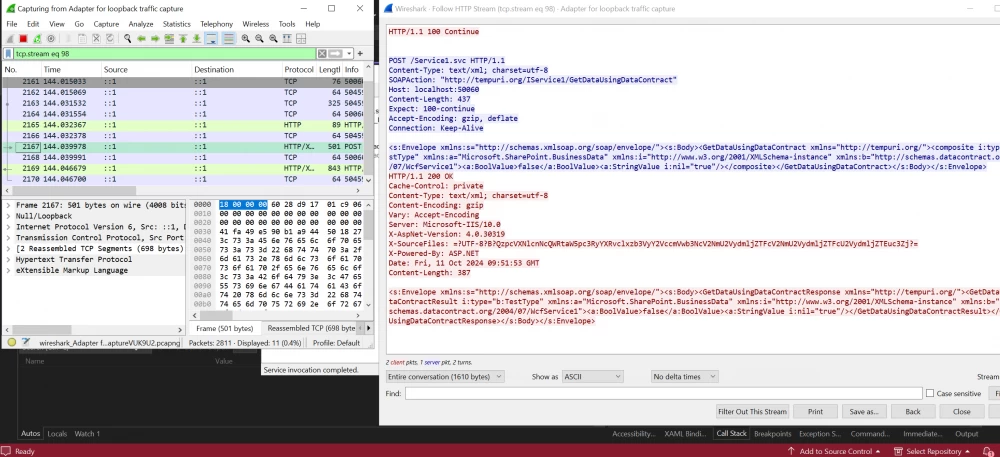Click the close capture file toolbar icon

(96, 39)
